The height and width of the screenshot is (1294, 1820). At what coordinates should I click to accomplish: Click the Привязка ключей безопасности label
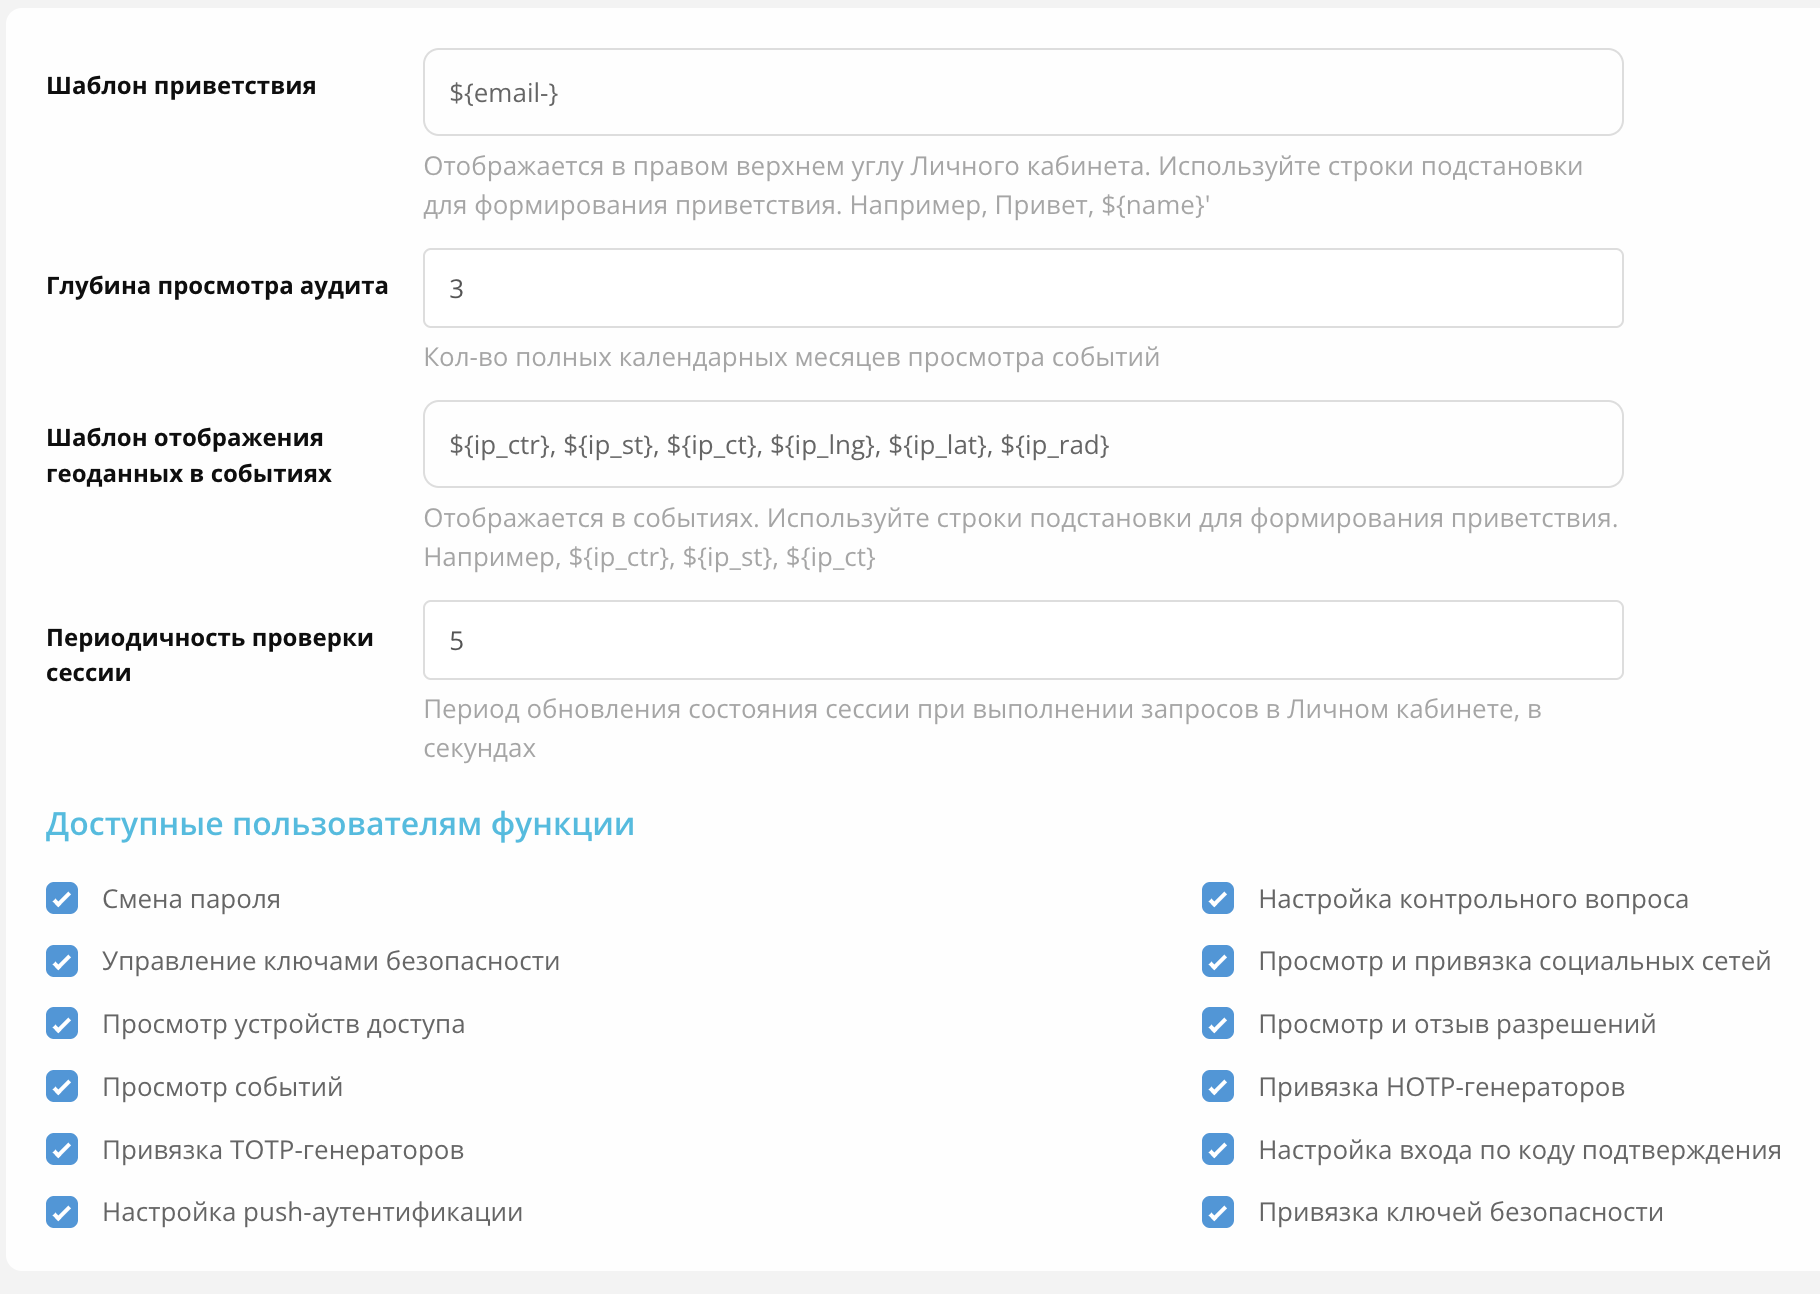coord(1460,1212)
